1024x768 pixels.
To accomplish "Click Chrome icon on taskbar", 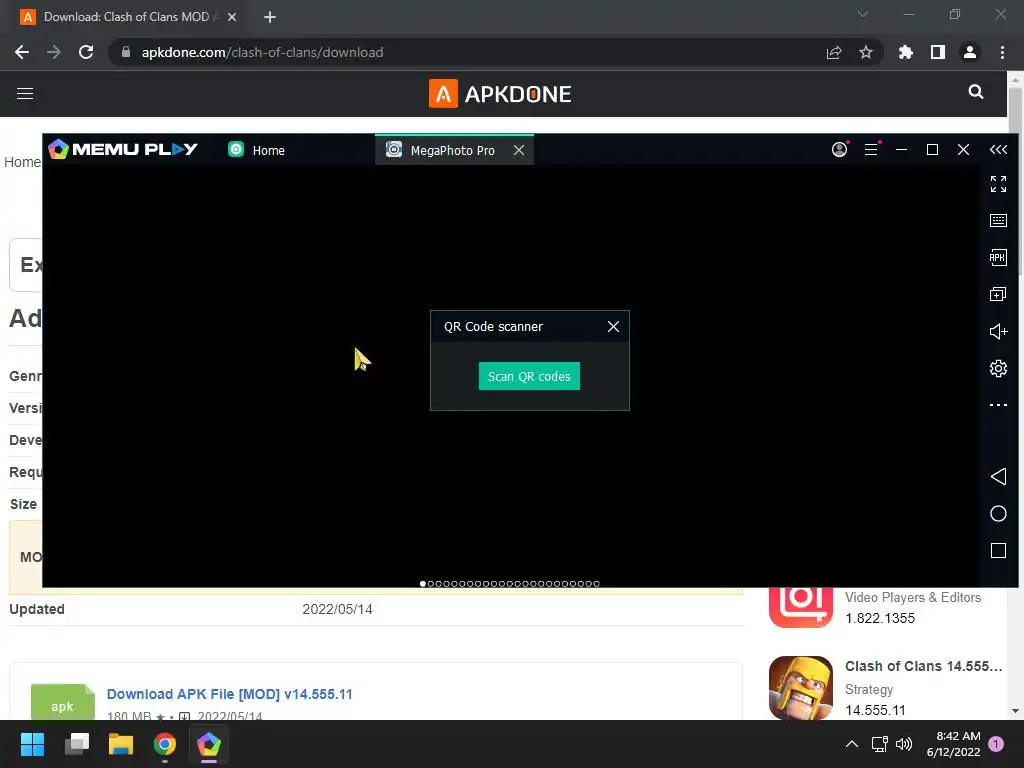I will (165, 744).
